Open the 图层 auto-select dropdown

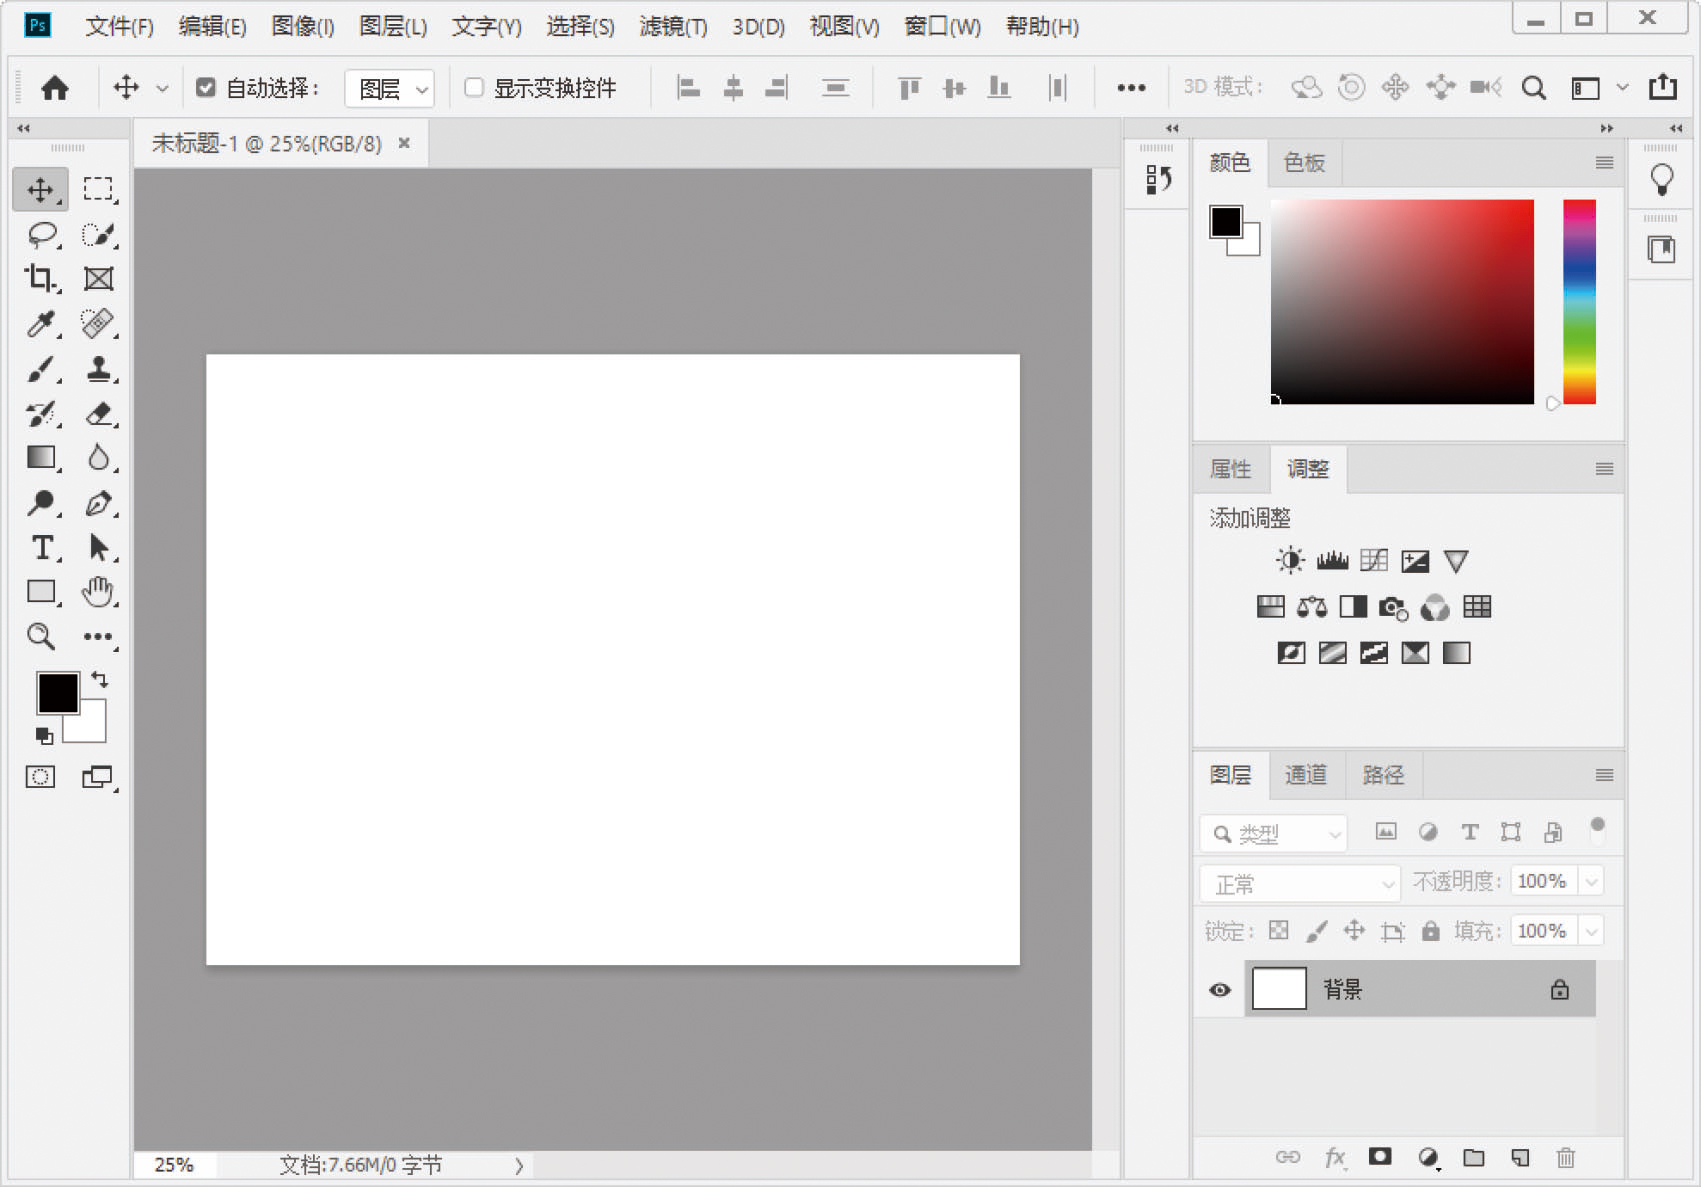(x=390, y=88)
